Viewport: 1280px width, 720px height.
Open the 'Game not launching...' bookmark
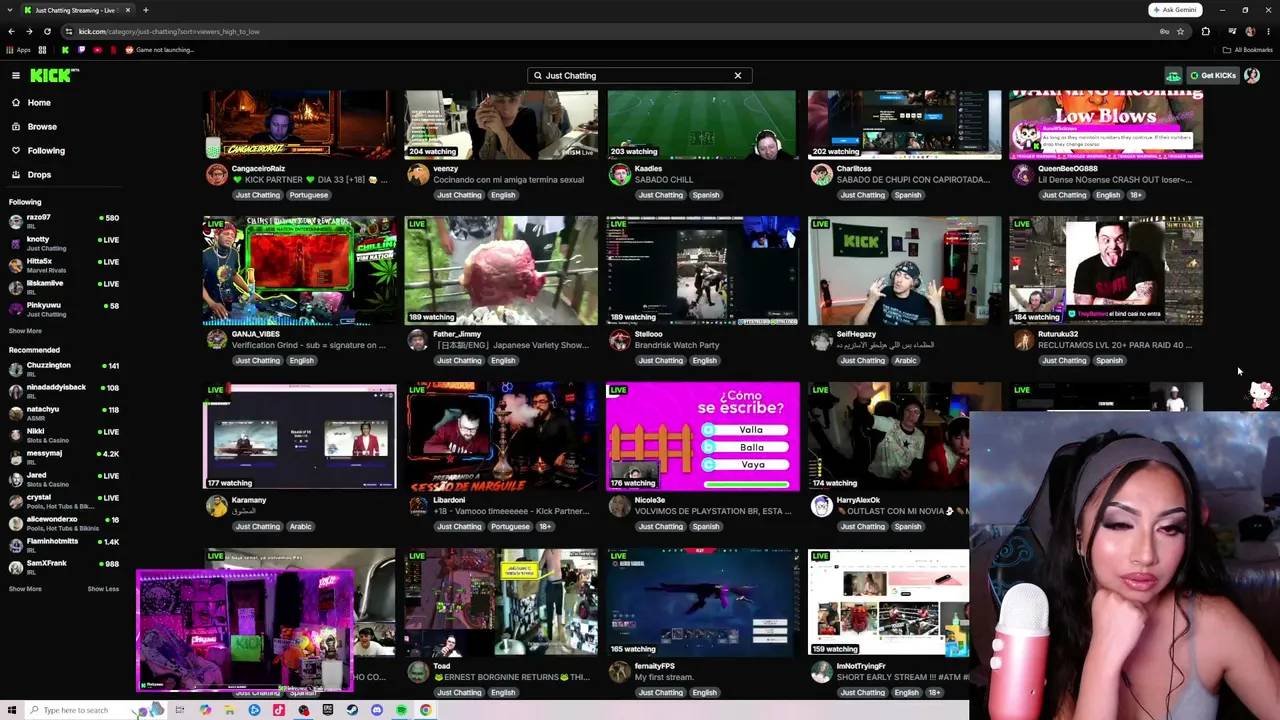pos(160,50)
